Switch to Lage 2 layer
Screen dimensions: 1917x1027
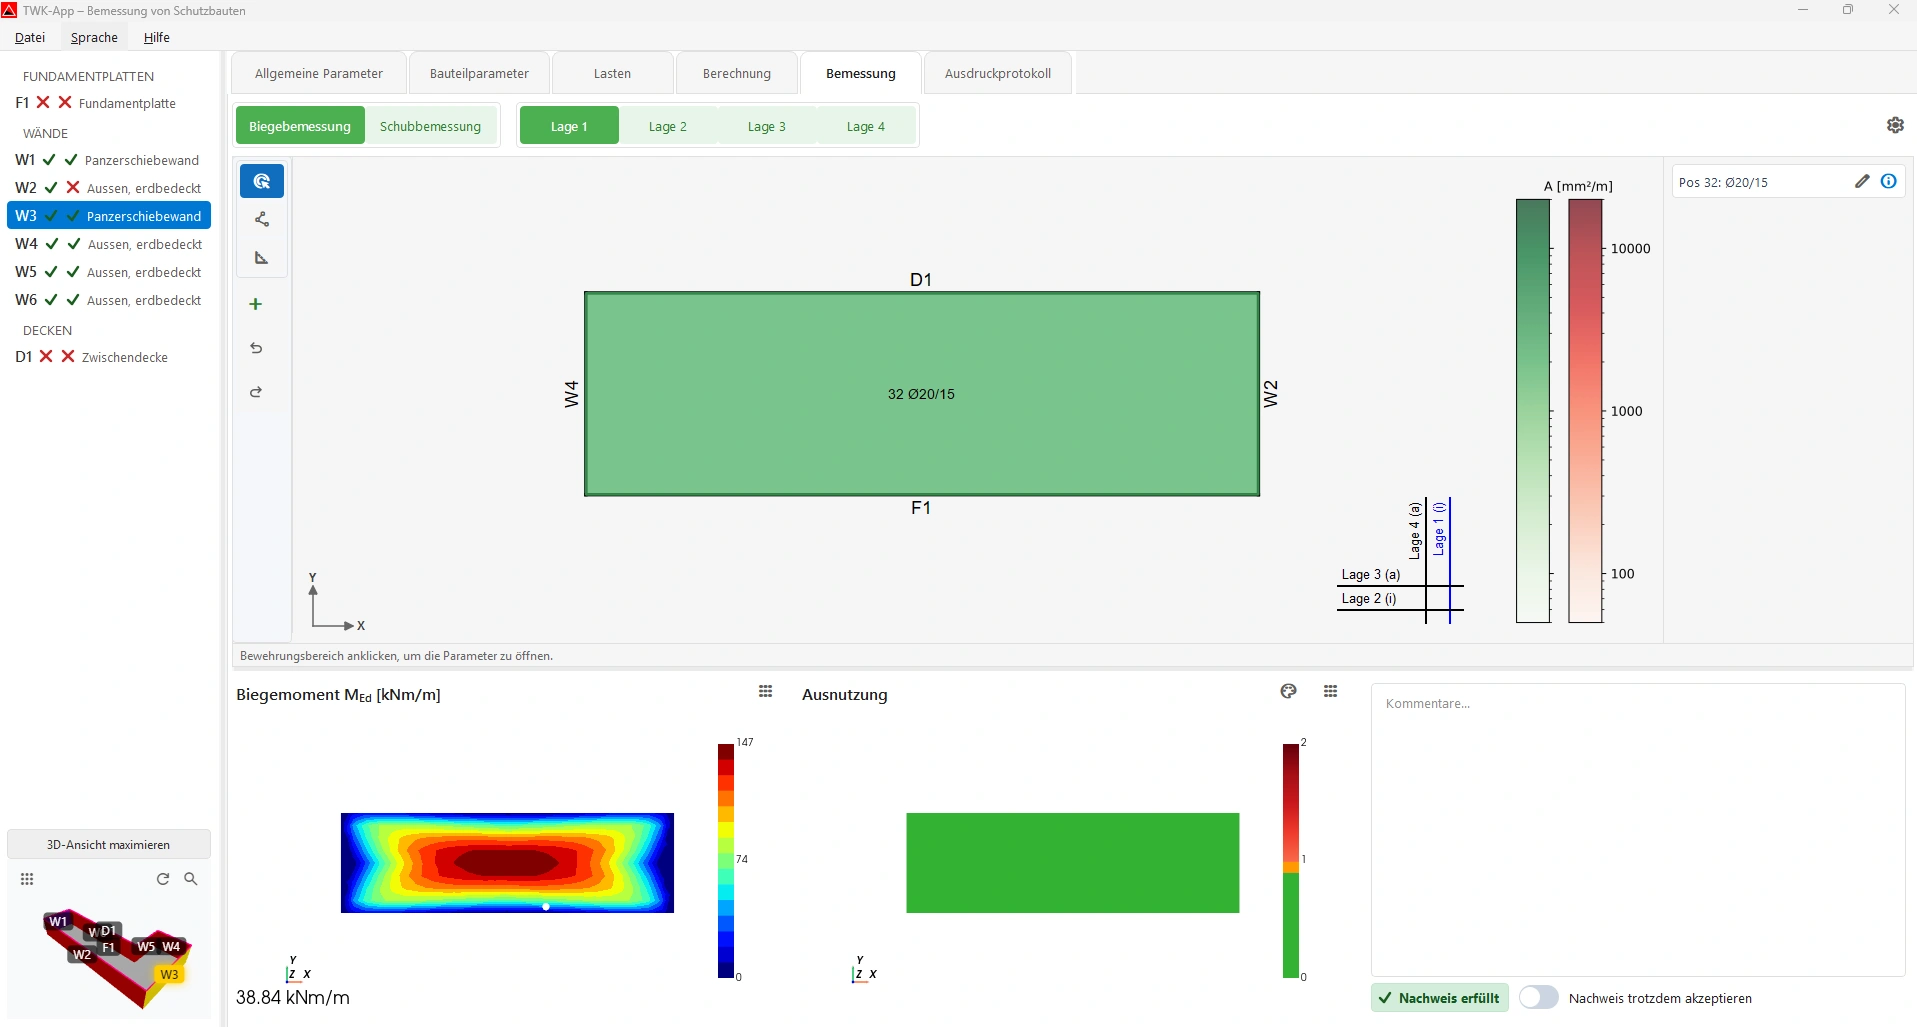(668, 126)
